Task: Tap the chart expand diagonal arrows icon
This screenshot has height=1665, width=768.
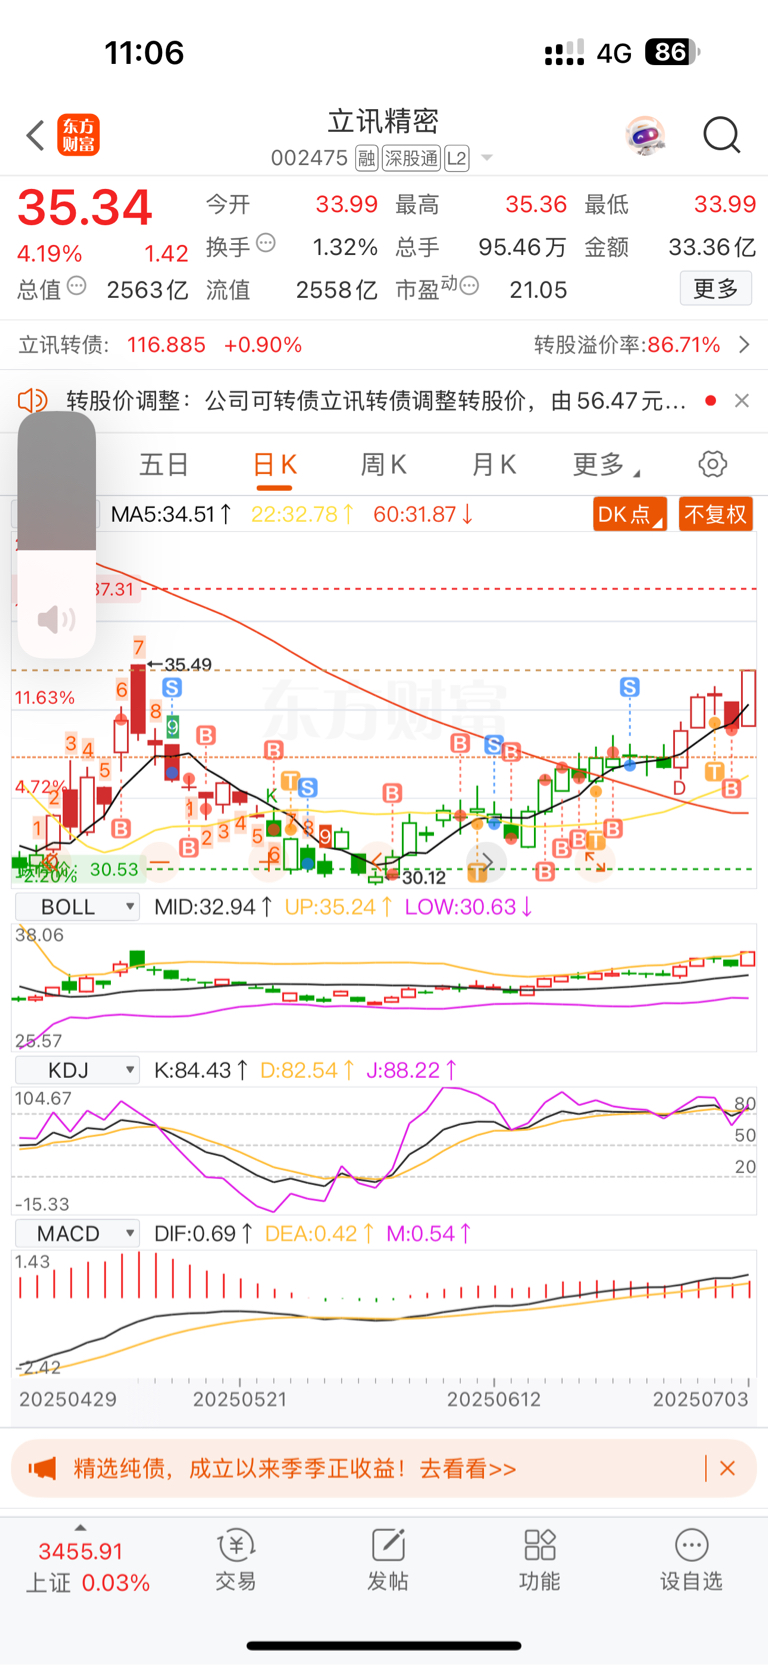Action: (x=595, y=862)
